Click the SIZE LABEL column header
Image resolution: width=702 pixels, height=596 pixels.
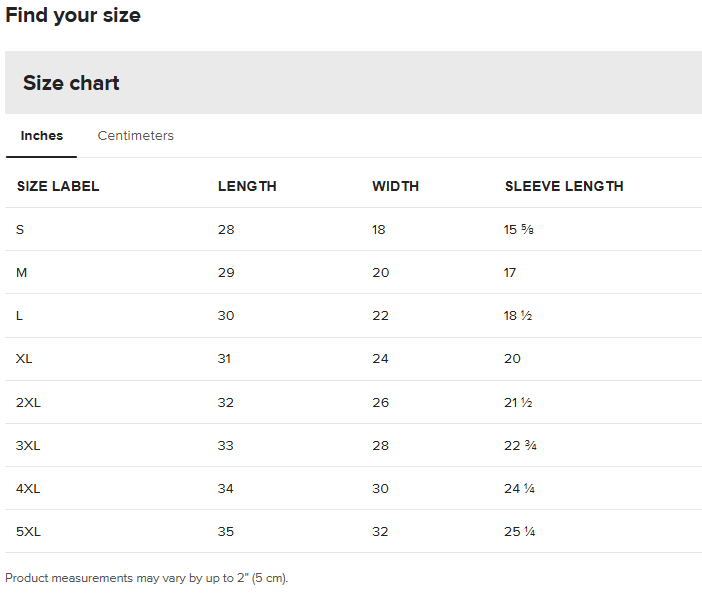(x=58, y=186)
